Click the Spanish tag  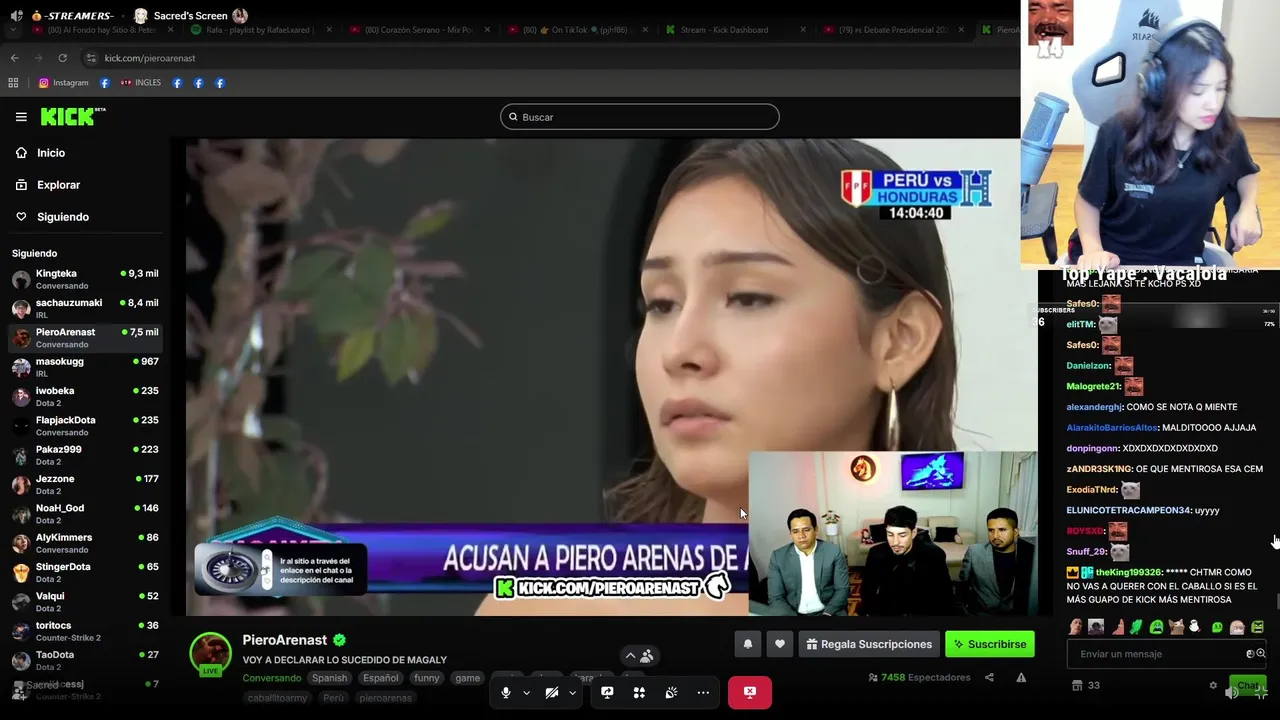tap(329, 678)
